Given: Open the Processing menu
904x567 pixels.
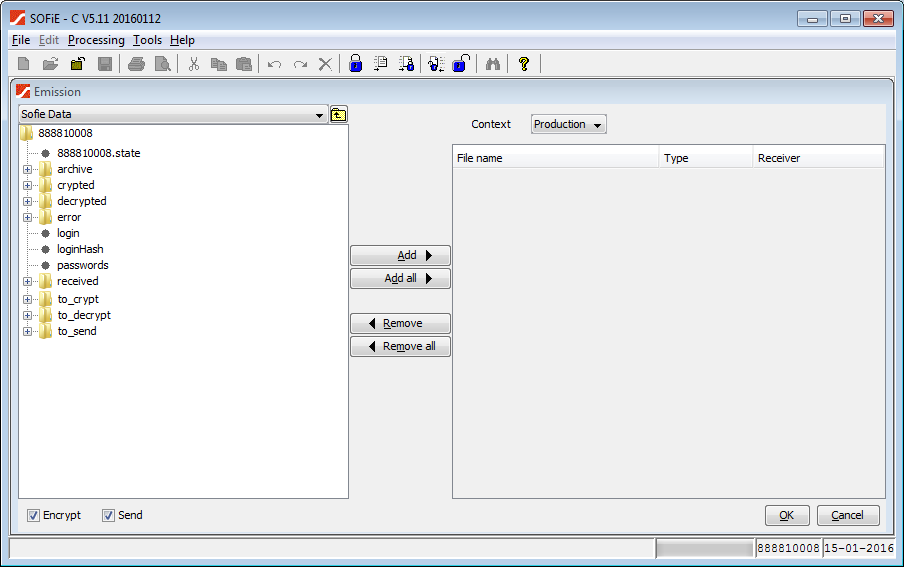Looking at the screenshot, I should pos(96,40).
